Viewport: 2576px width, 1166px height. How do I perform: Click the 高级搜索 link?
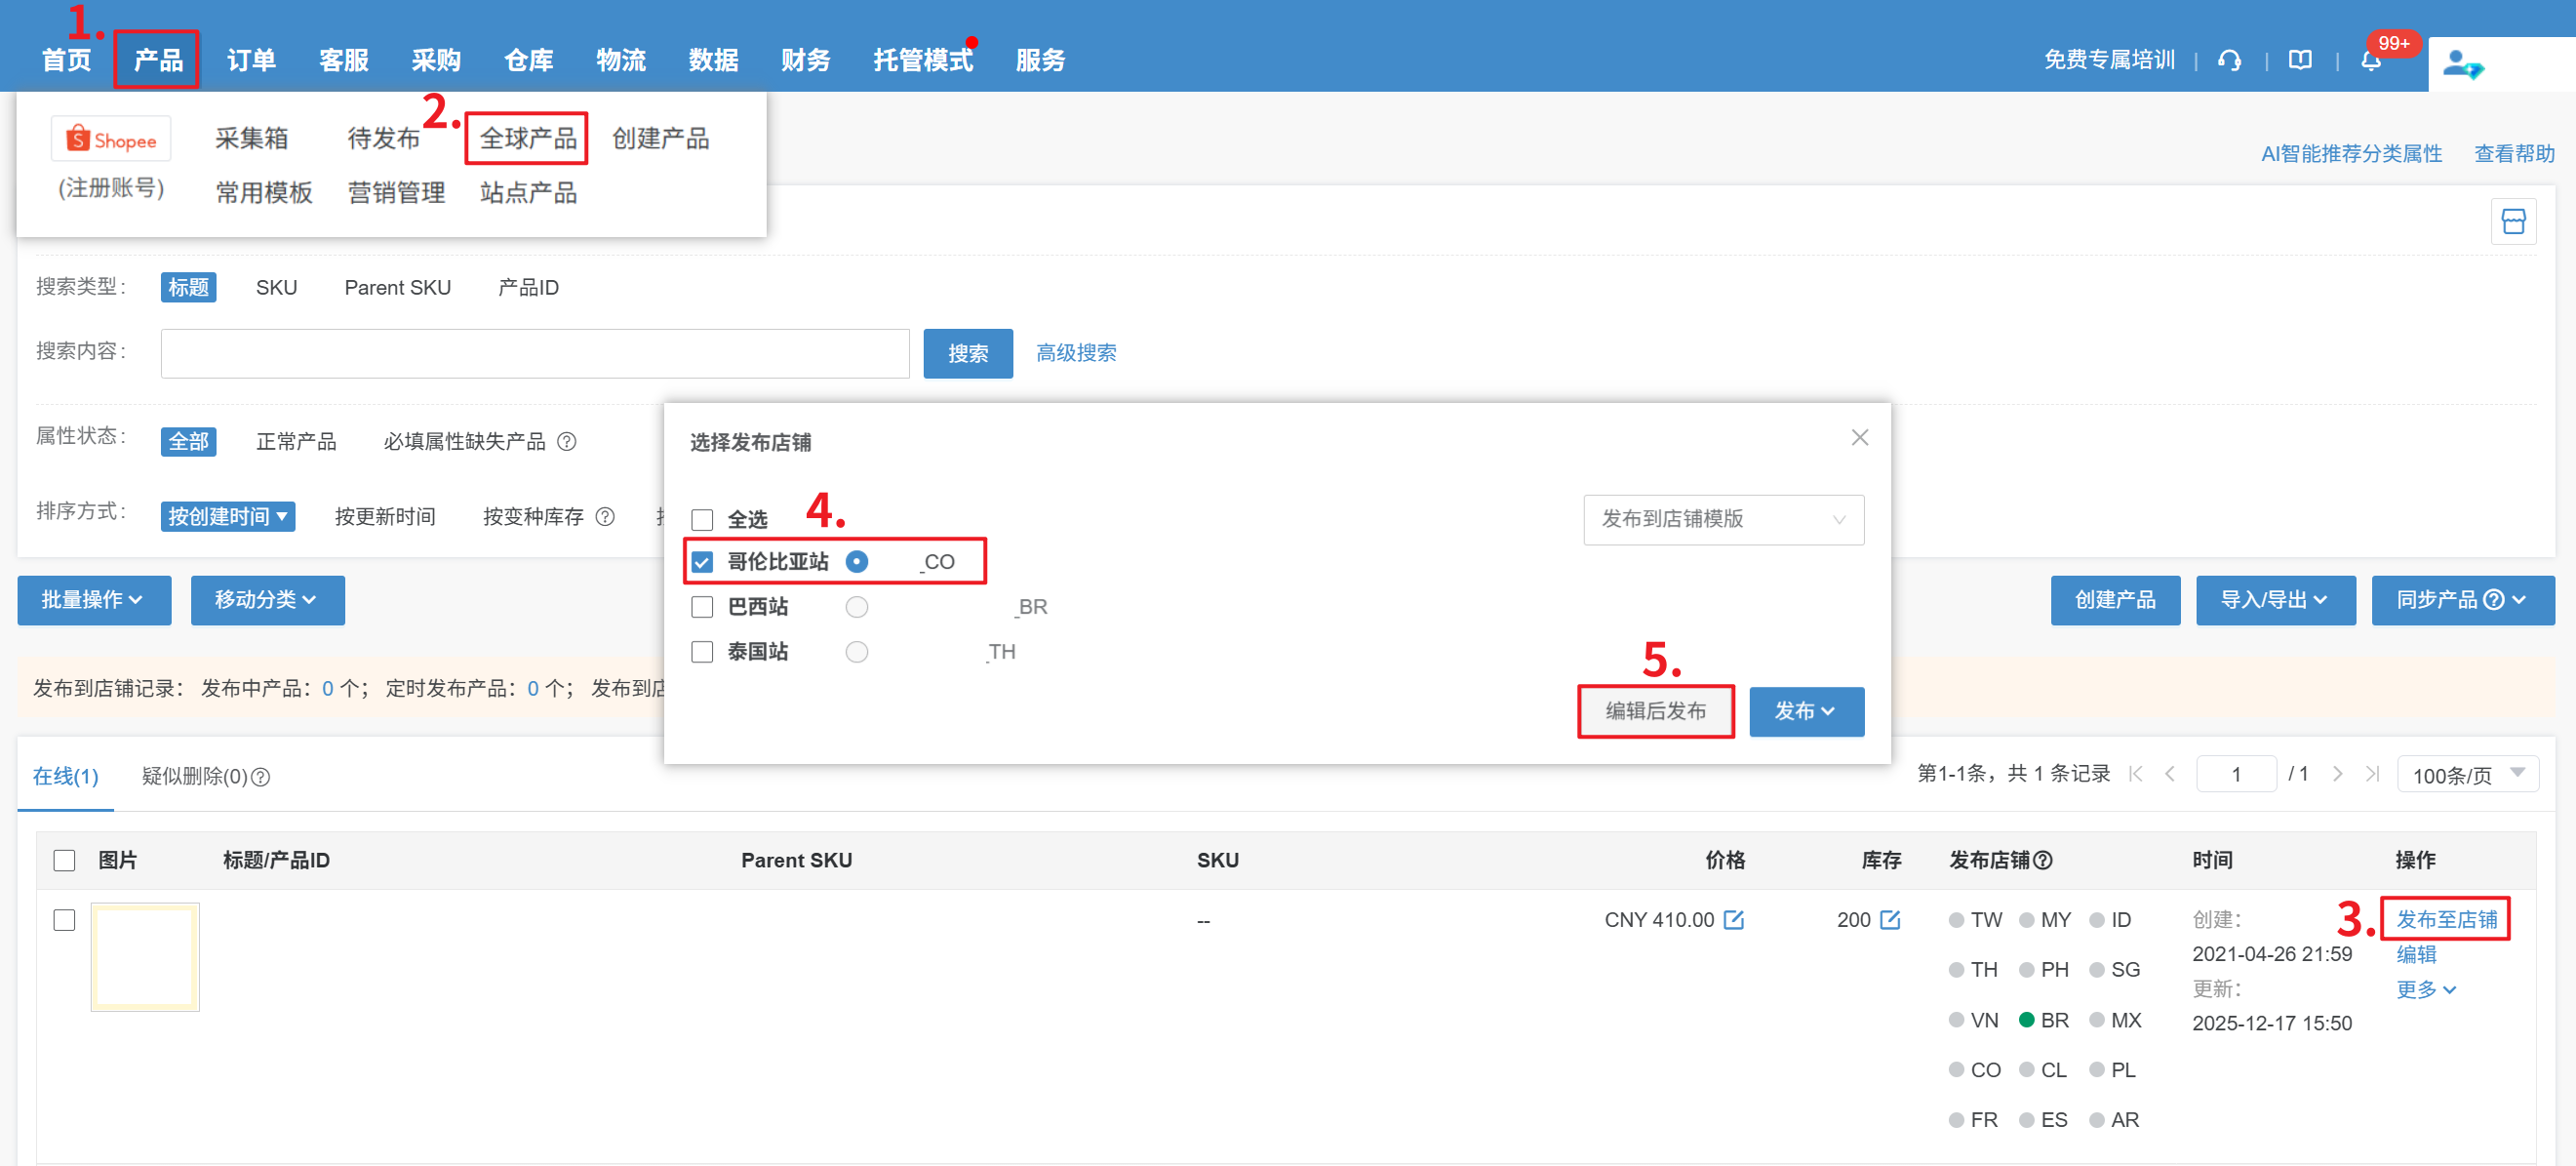[1076, 353]
